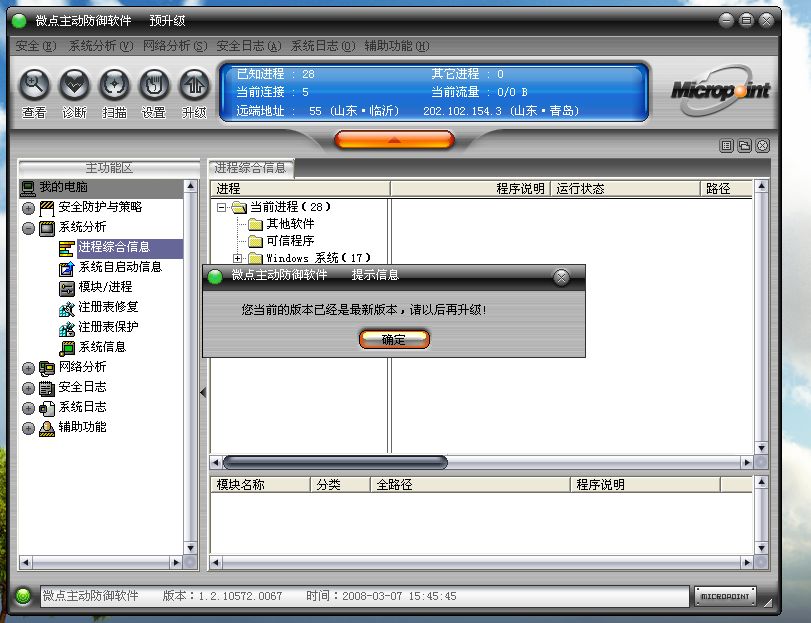The height and width of the screenshot is (623, 811).
Task: Collapse the top panel with orange arrow button
Action: [x=394, y=140]
